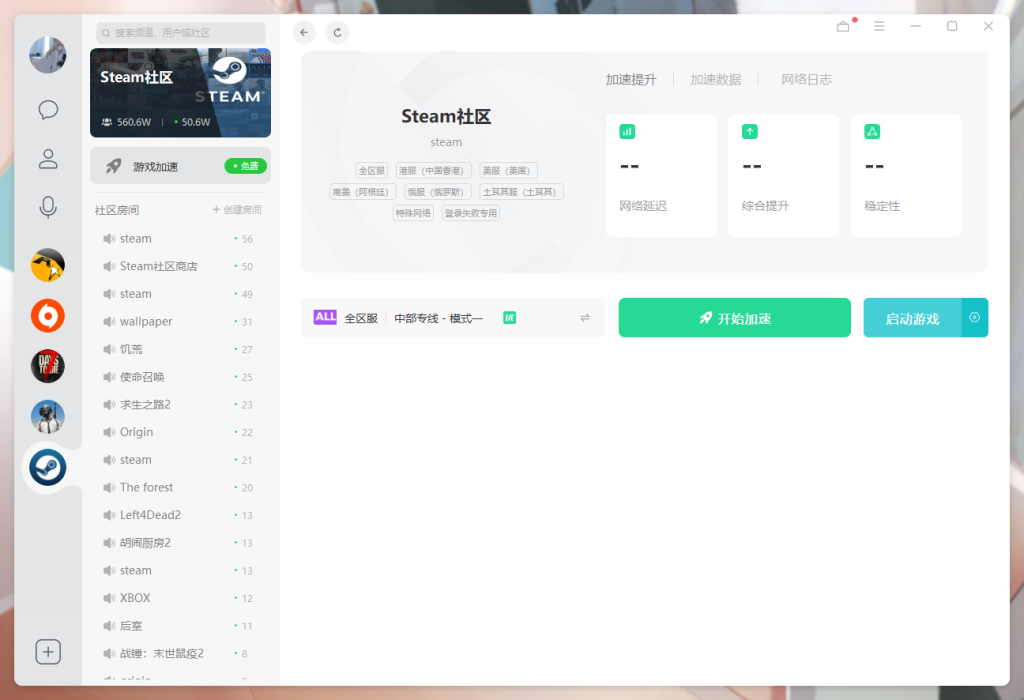
Task: Open the shop bag icon with red dot
Action: [x=844, y=25]
